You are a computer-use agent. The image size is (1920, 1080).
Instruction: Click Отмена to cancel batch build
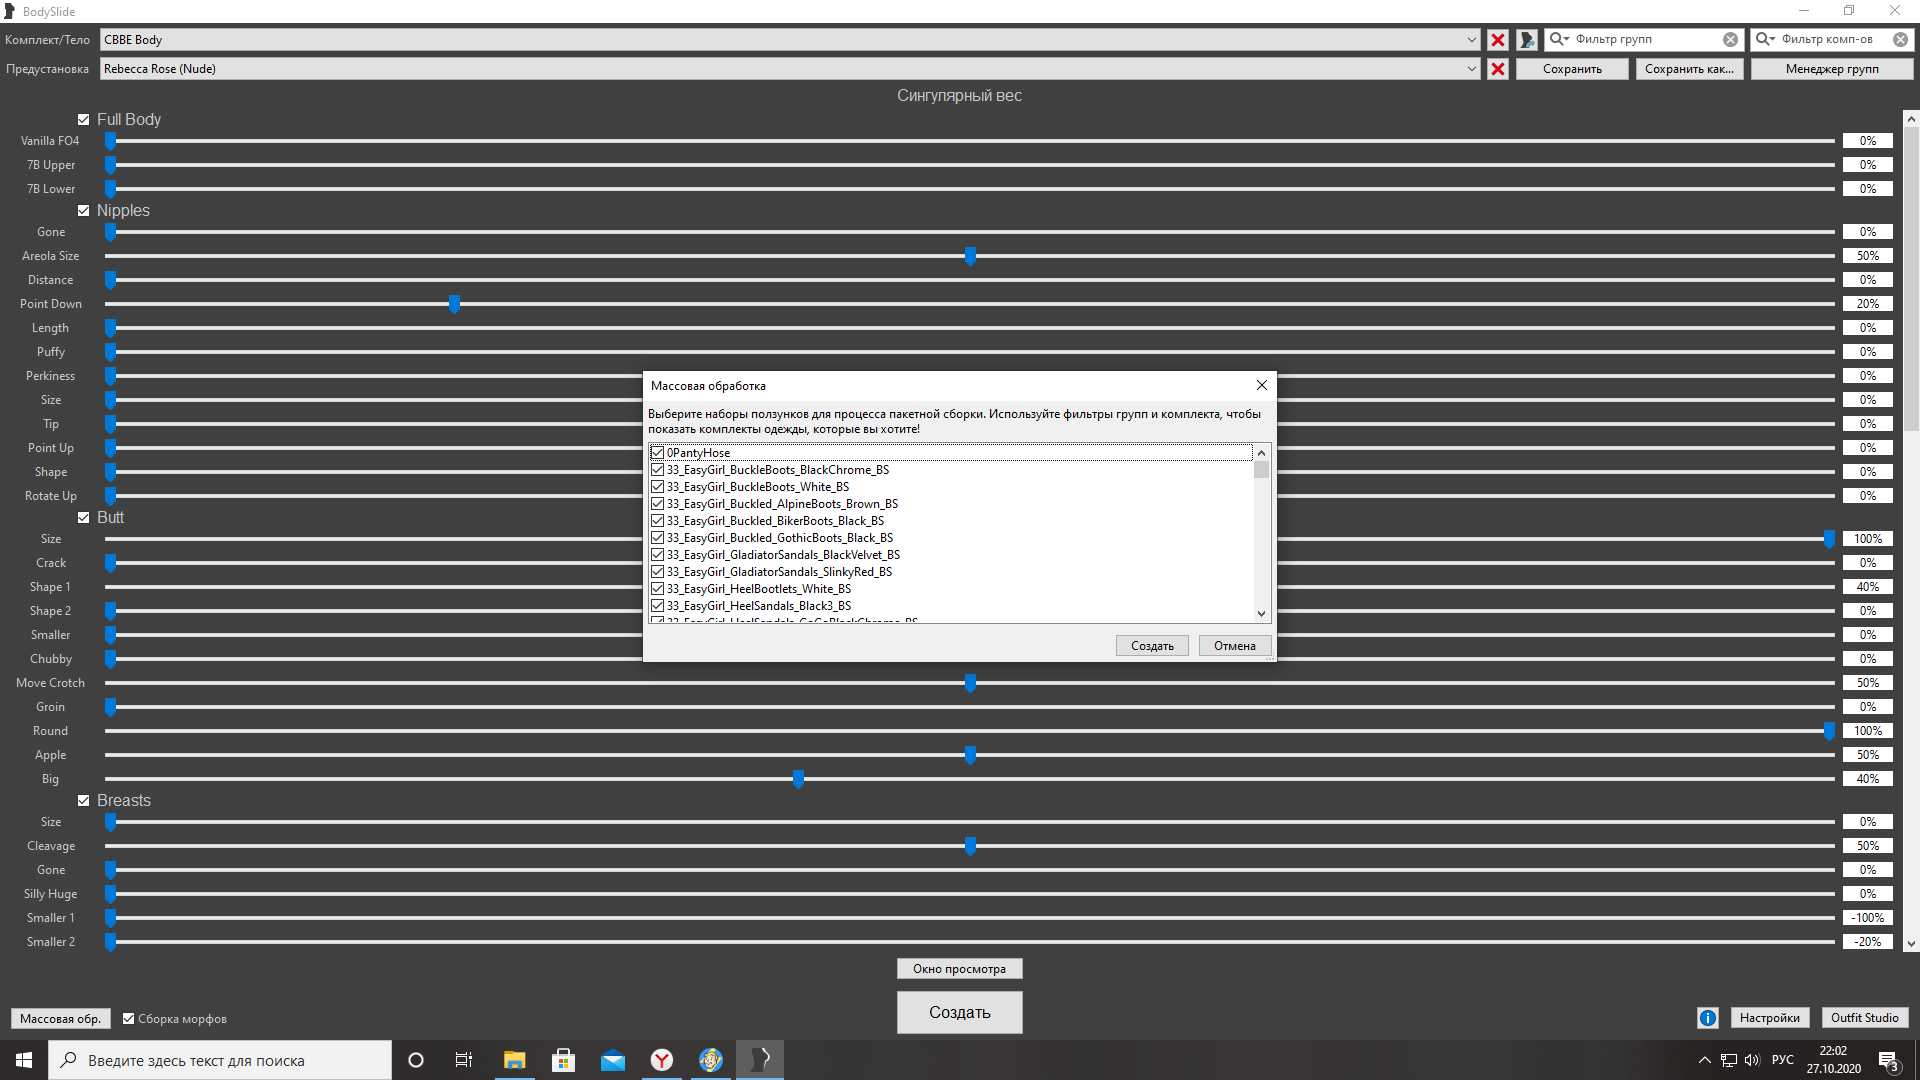(x=1234, y=646)
